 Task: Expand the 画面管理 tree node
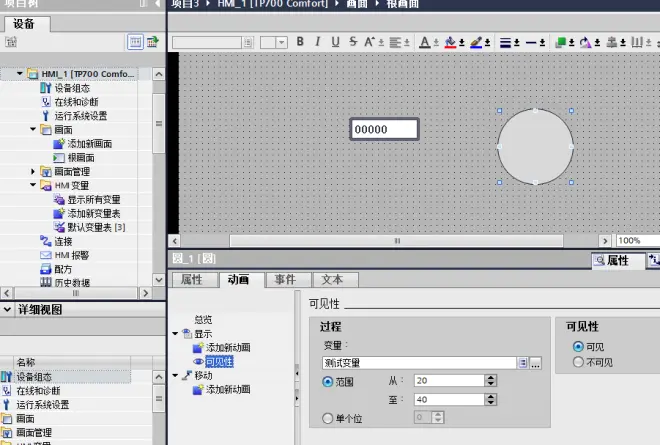click(x=33, y=171)
